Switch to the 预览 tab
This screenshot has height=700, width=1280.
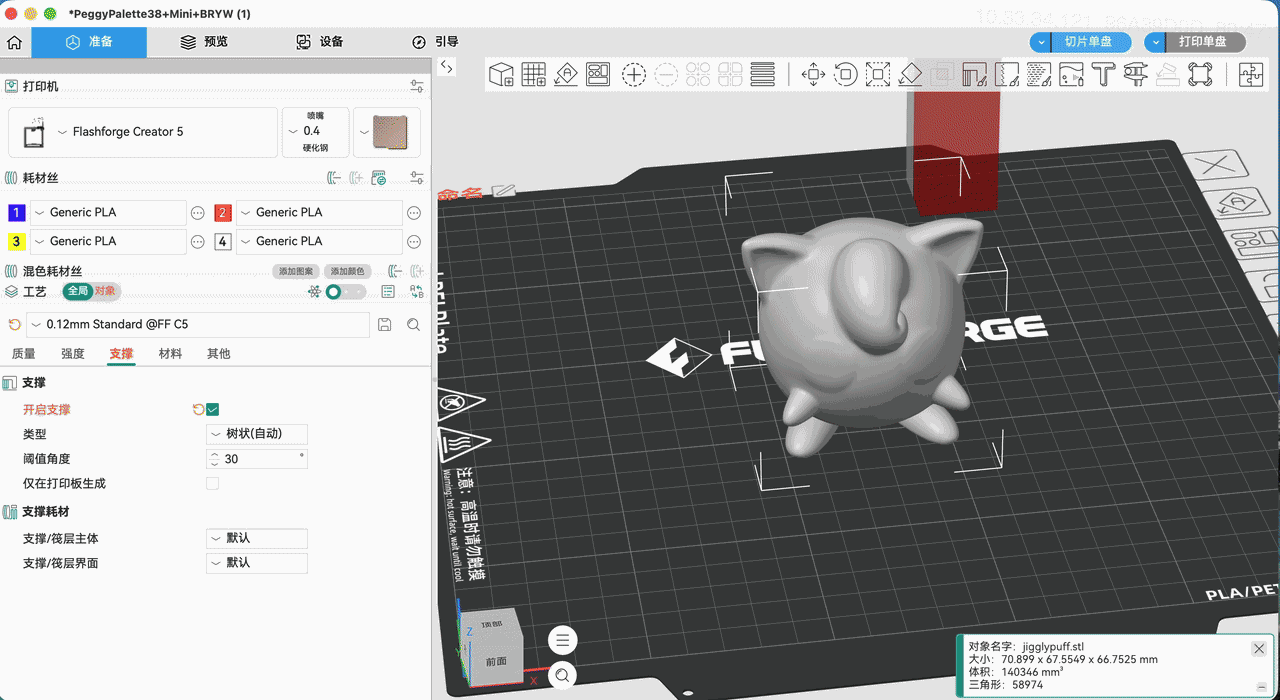click(x=204, y=42)
